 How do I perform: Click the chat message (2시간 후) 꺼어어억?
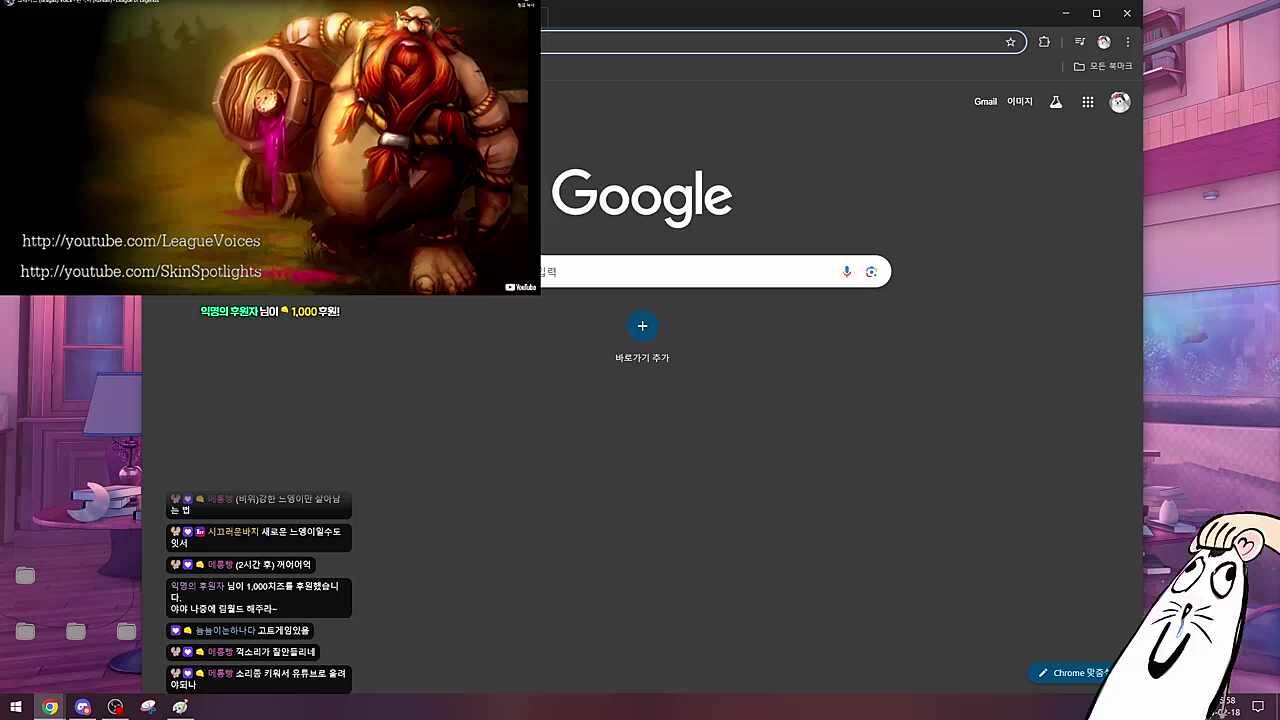point(241,565)
